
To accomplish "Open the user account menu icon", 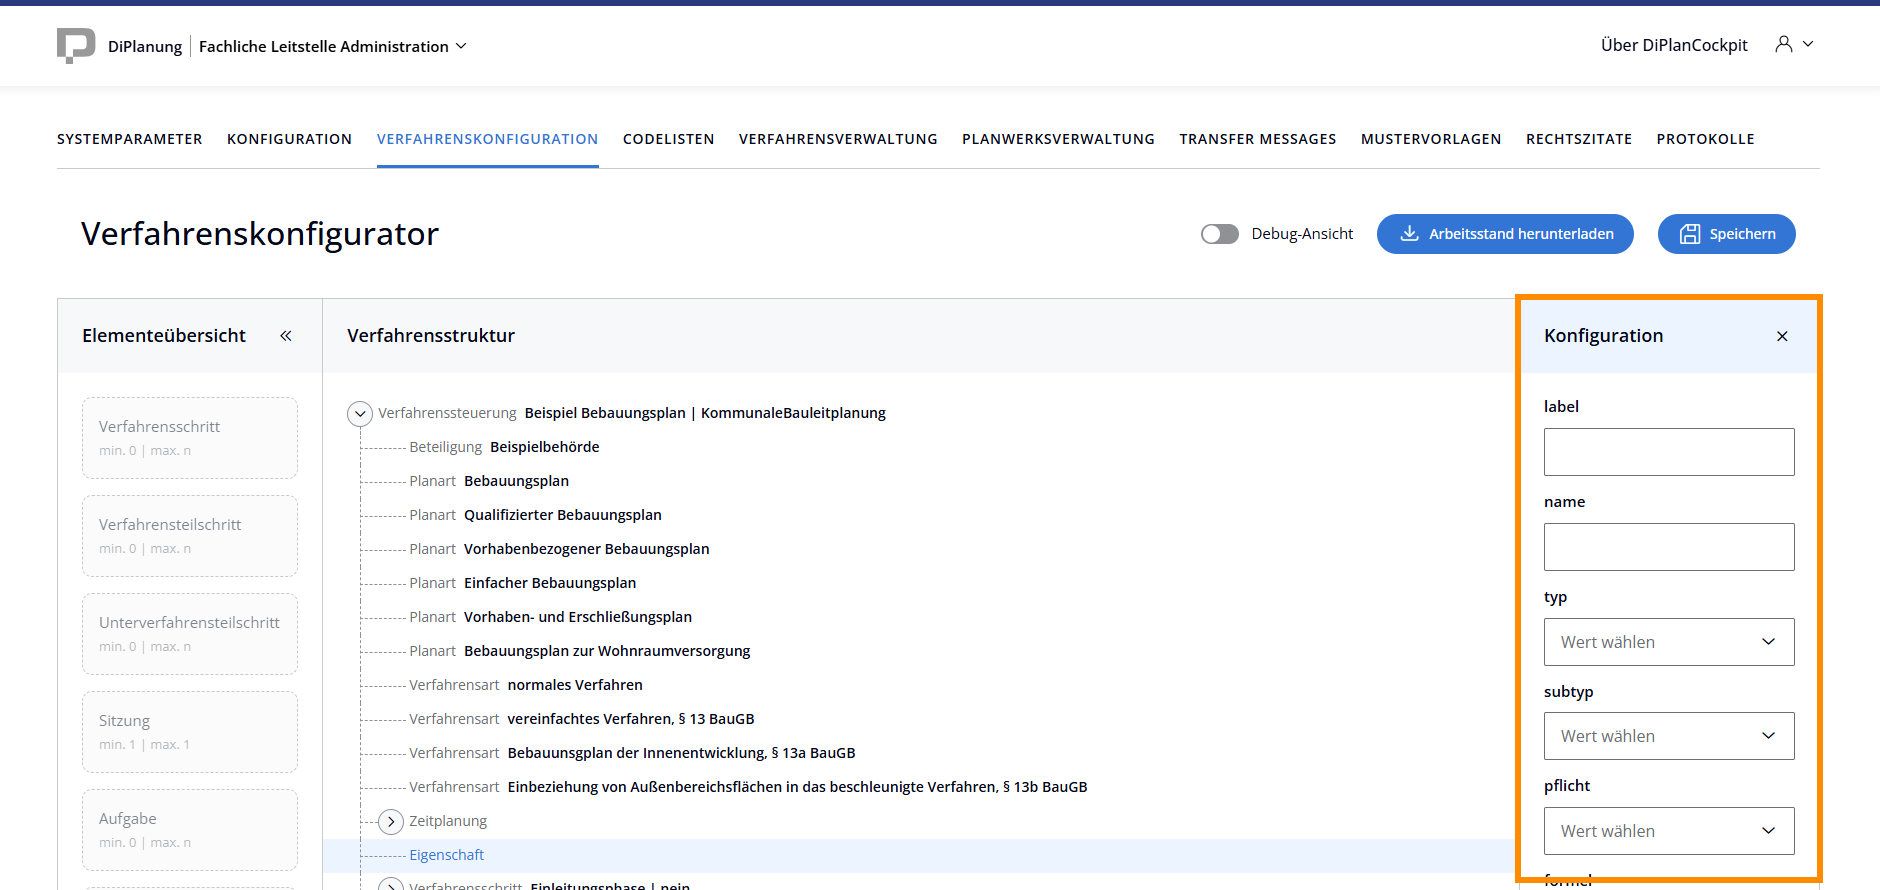I will 1784,44.
